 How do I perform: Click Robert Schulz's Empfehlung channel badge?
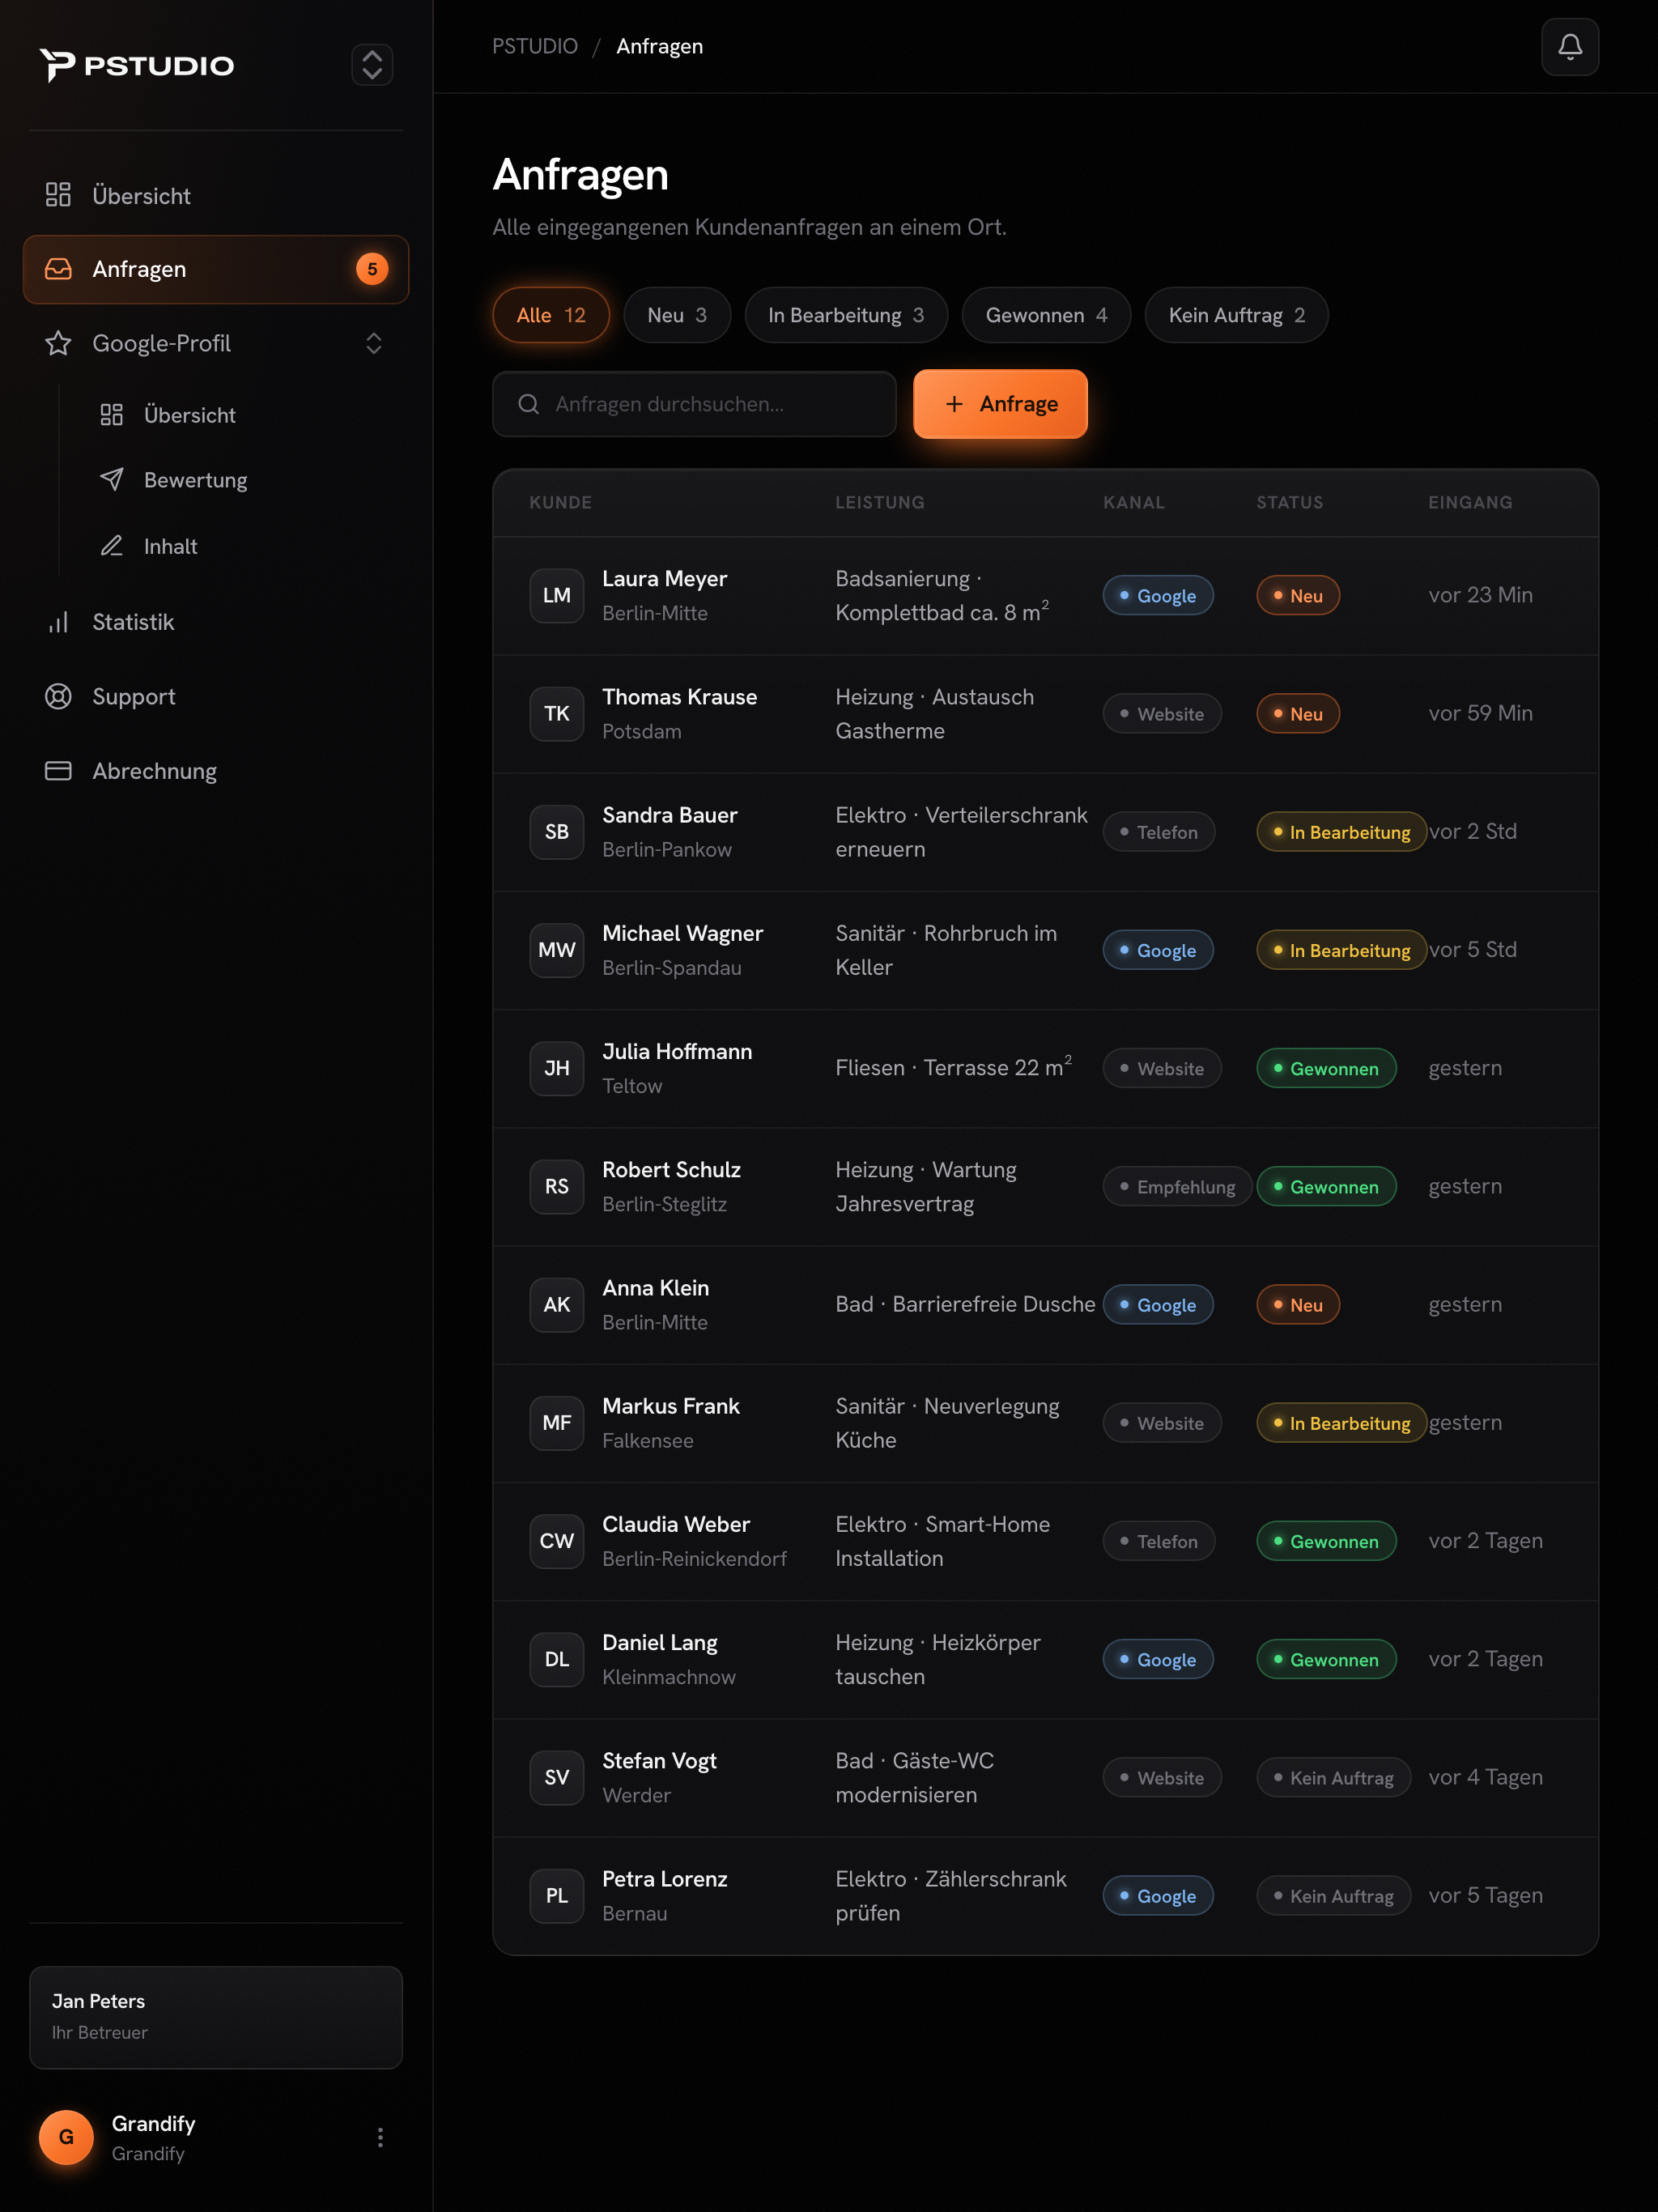1177,1186
